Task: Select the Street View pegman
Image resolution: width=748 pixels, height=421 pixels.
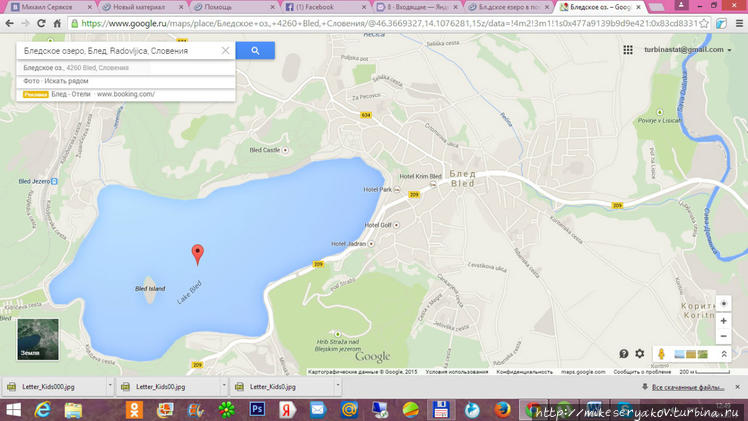Action: (661, 354)
